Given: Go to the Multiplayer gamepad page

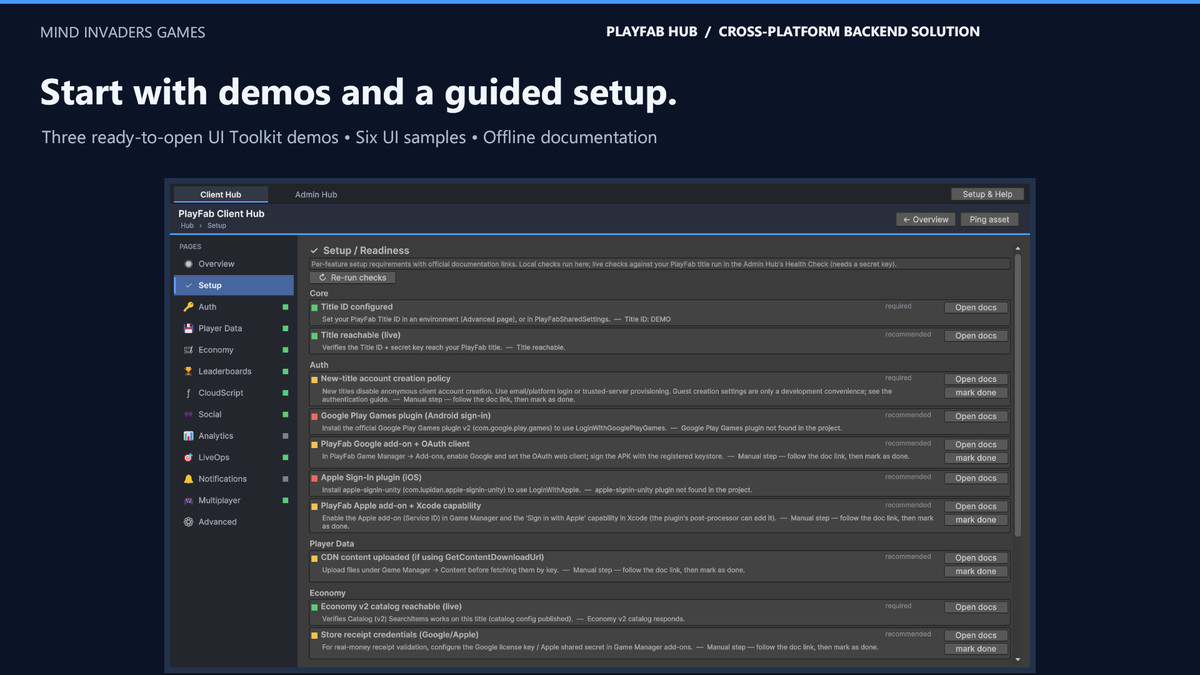Looking at the screenshot, I should (x=234, y=500).
